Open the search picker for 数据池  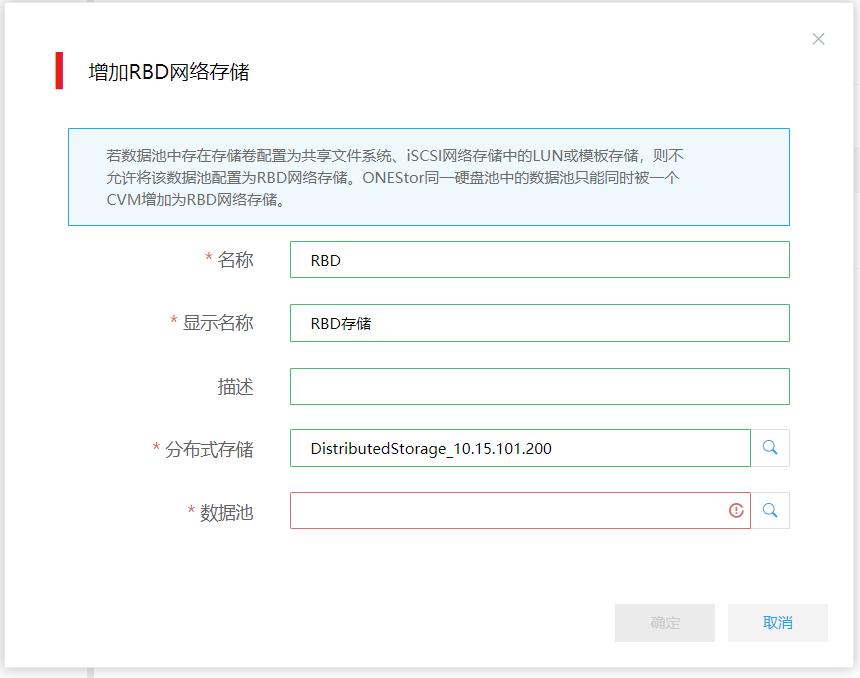tap(770, 510)
